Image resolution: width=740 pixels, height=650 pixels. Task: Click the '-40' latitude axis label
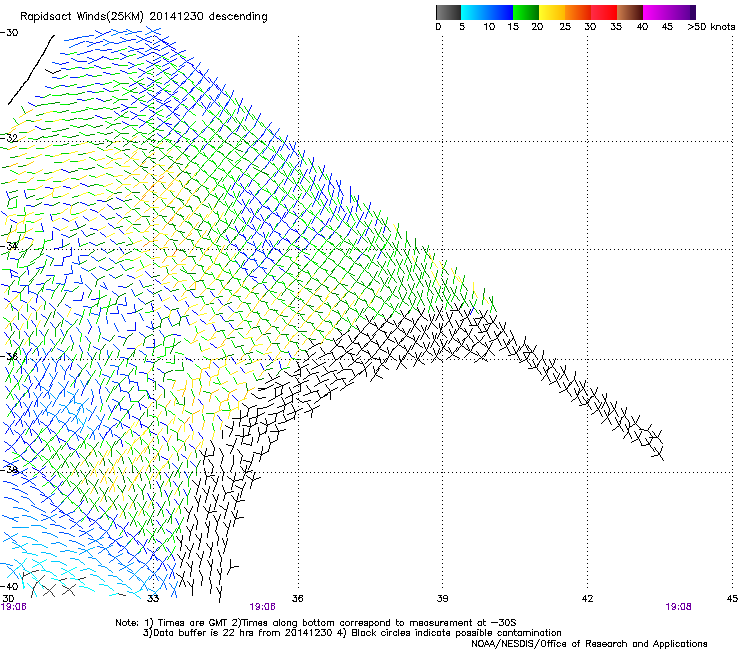[9, 586]
